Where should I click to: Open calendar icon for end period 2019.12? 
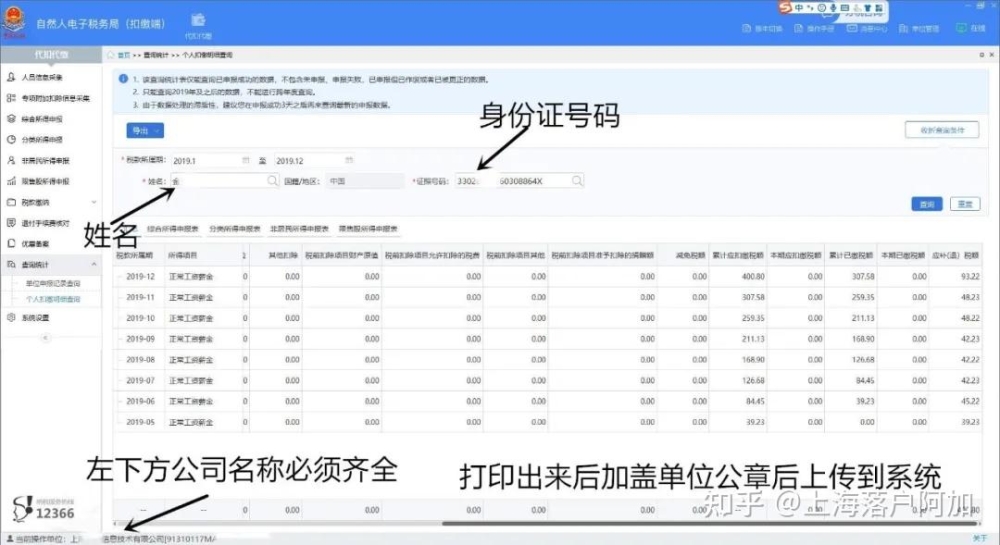tap(349, 161)
